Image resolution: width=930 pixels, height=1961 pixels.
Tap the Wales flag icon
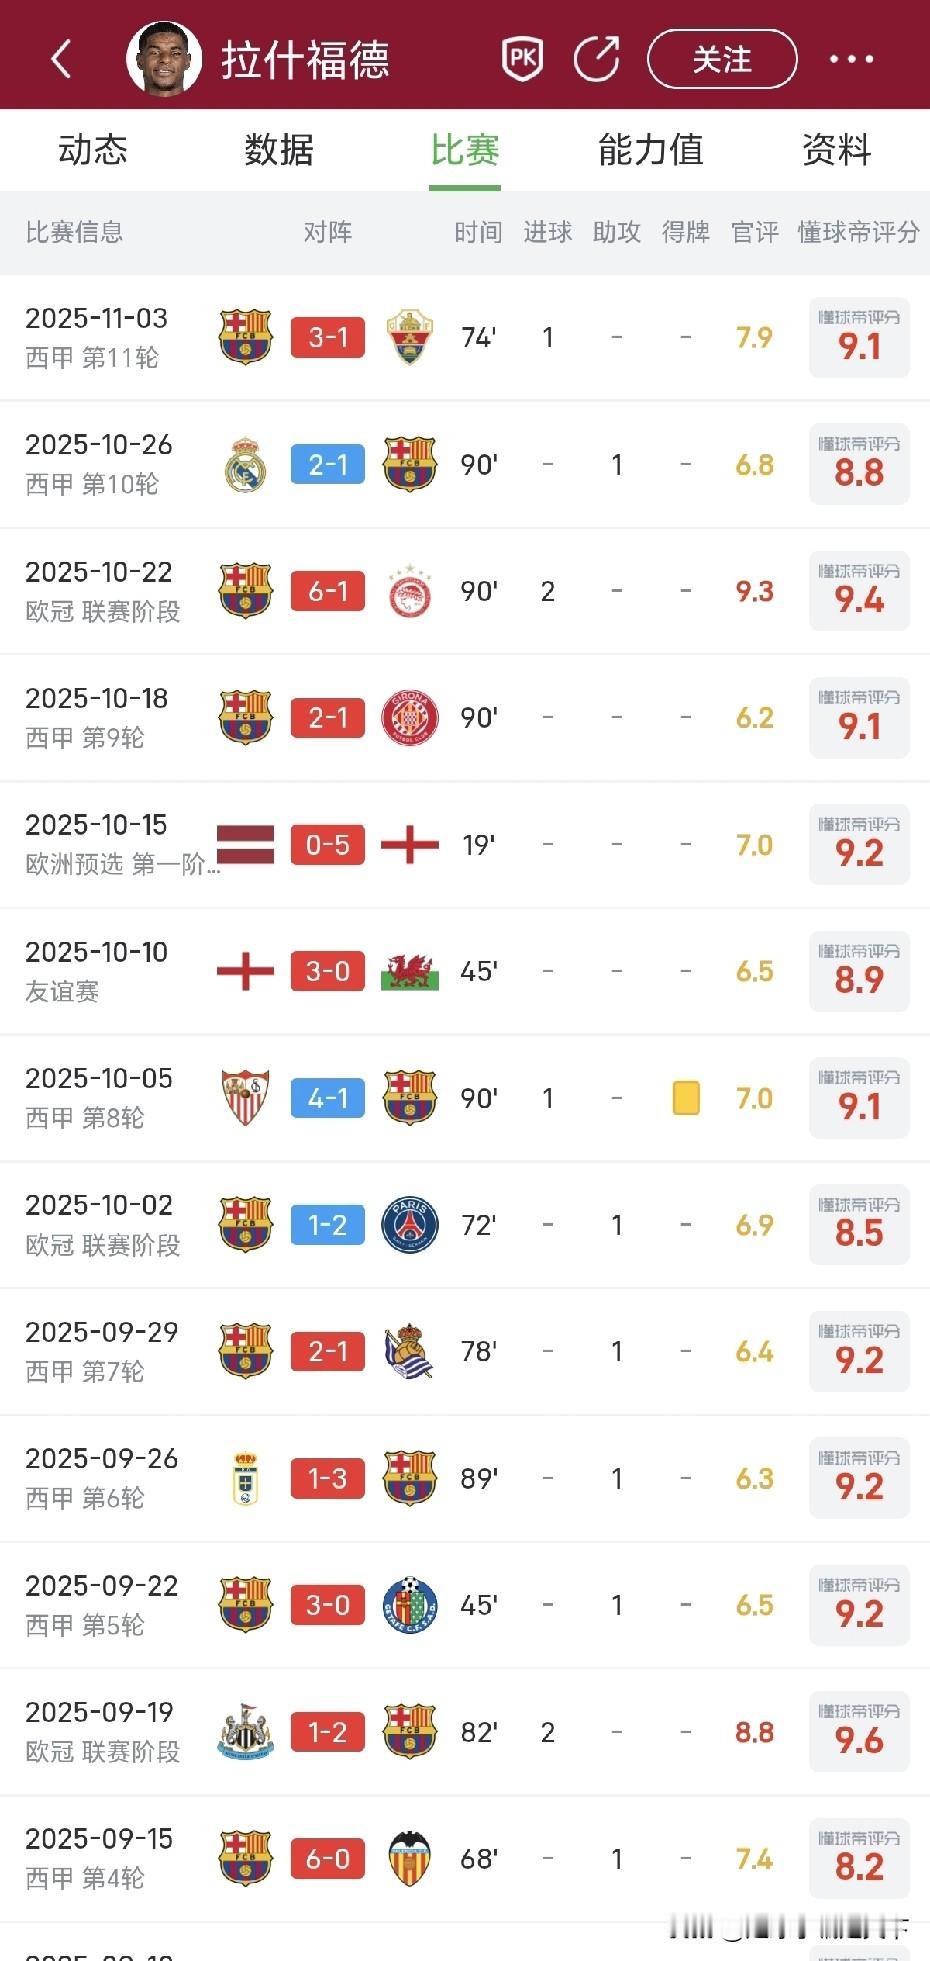pos(410,971)
